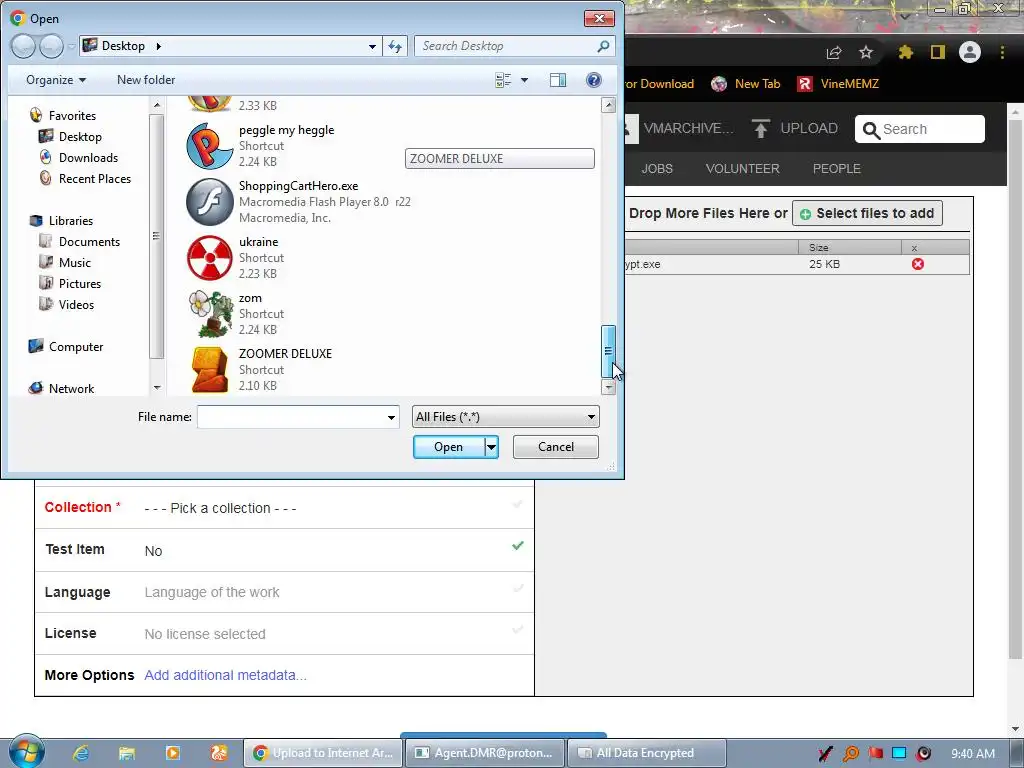Viewport: 1024px width, 768px height.
Task: Click the Forward navigation button
Action: (51, 46)
